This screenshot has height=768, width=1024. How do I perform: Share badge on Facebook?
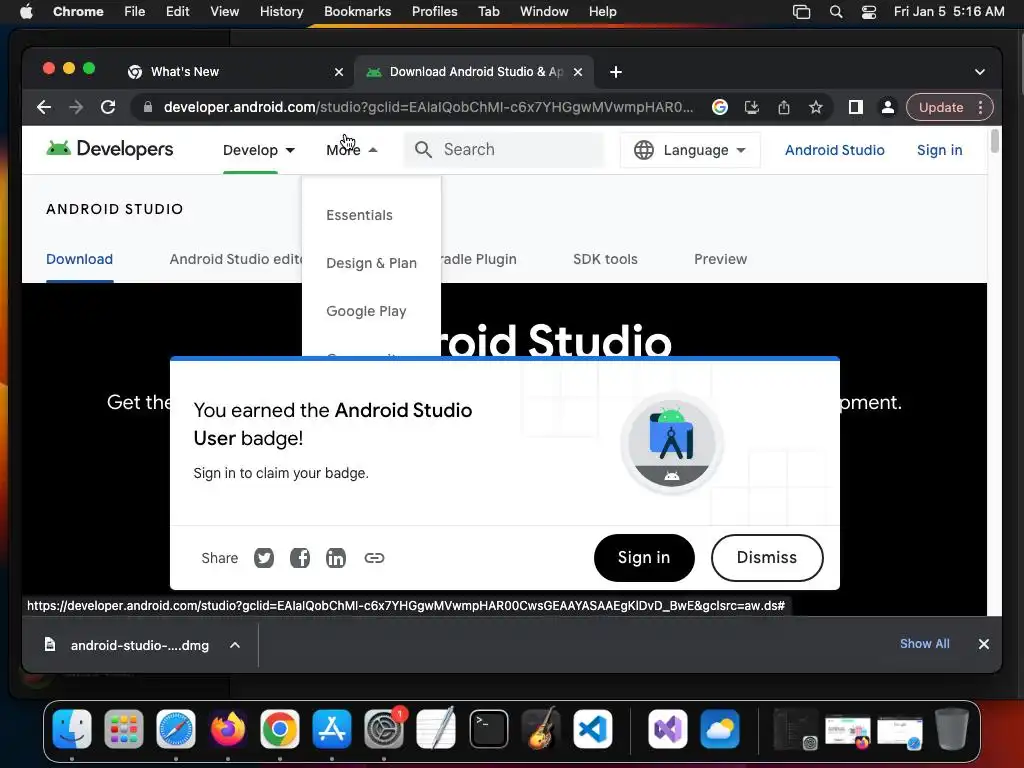[x=300, y=558]
